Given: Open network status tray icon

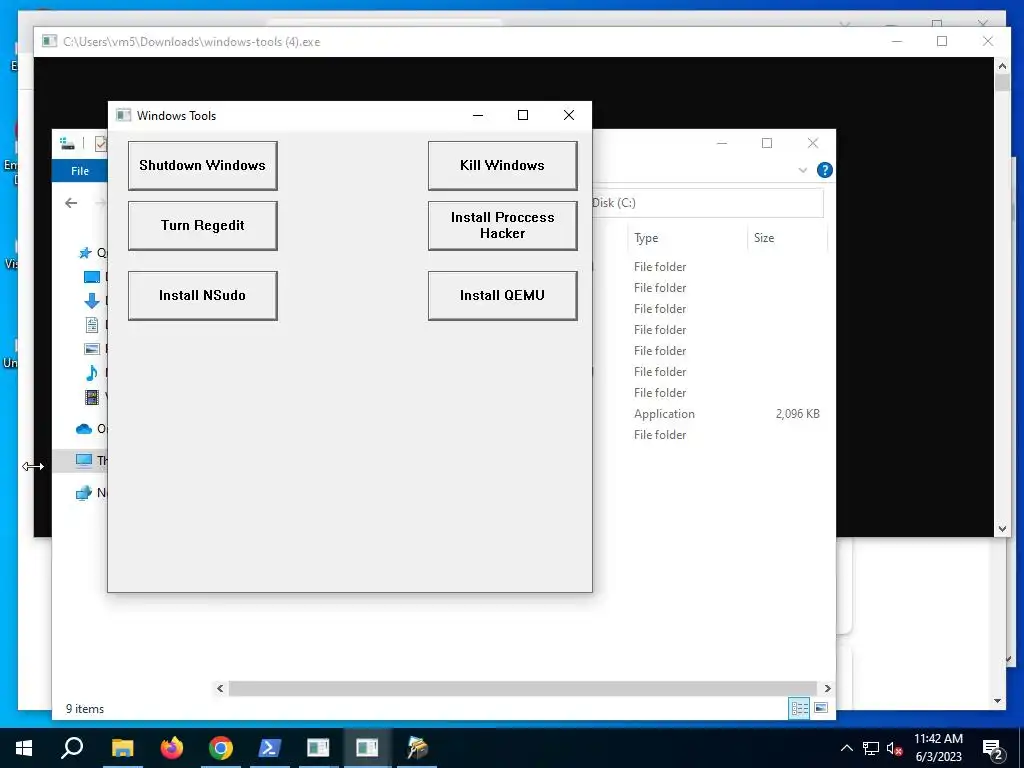Looking at the screenshot, I should [871, 748].
